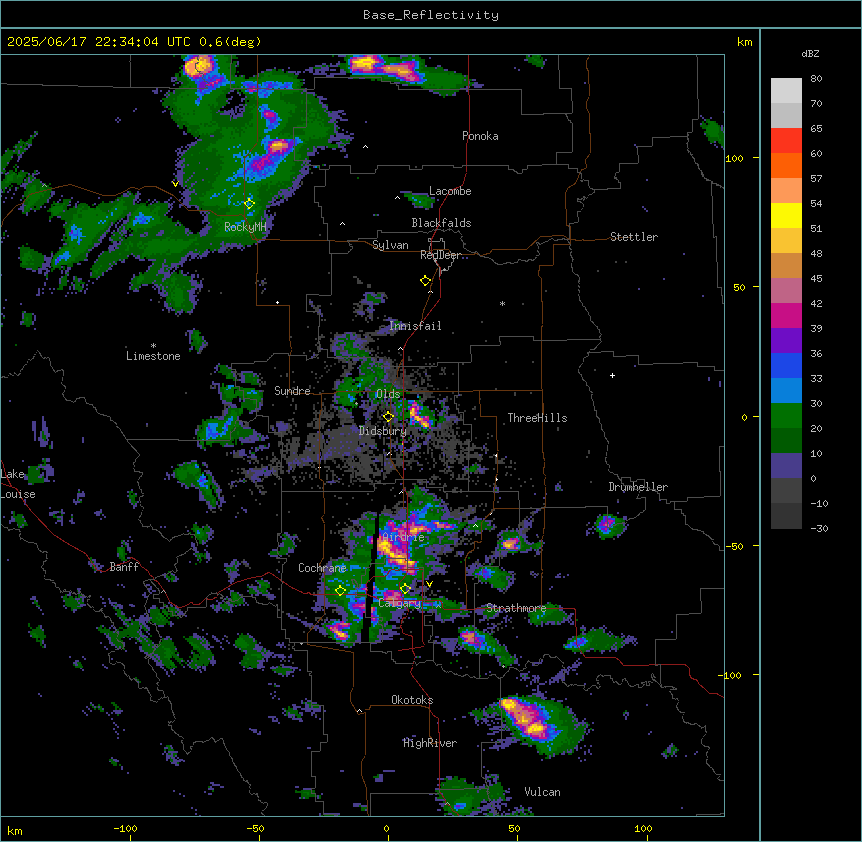Click the yellow diamond marker above Calgary label
Image resolution: width=862 pixels, height=842 pixels.
[405, 589]
